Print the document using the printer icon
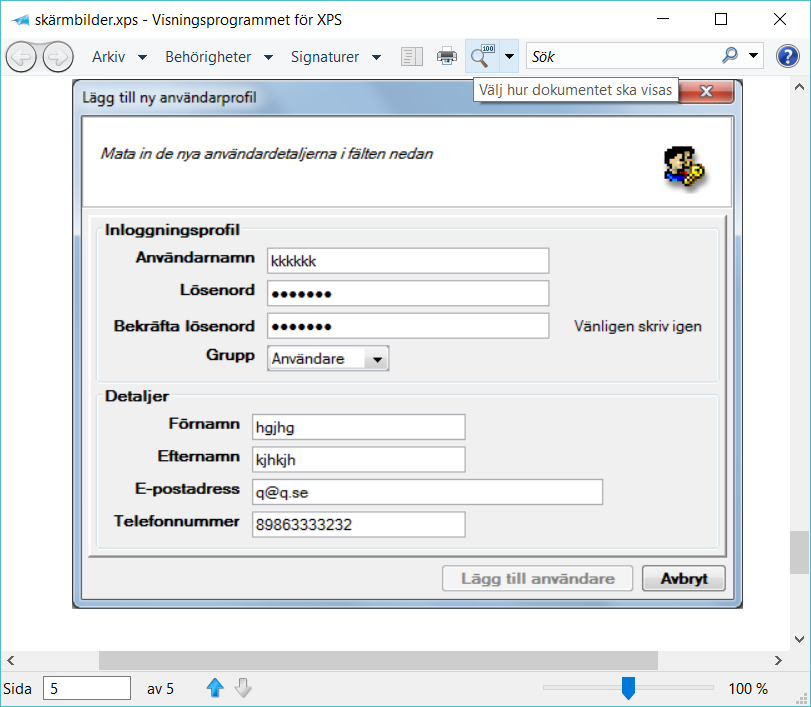This screenshot has height=707, width=811. pos(447,57)
